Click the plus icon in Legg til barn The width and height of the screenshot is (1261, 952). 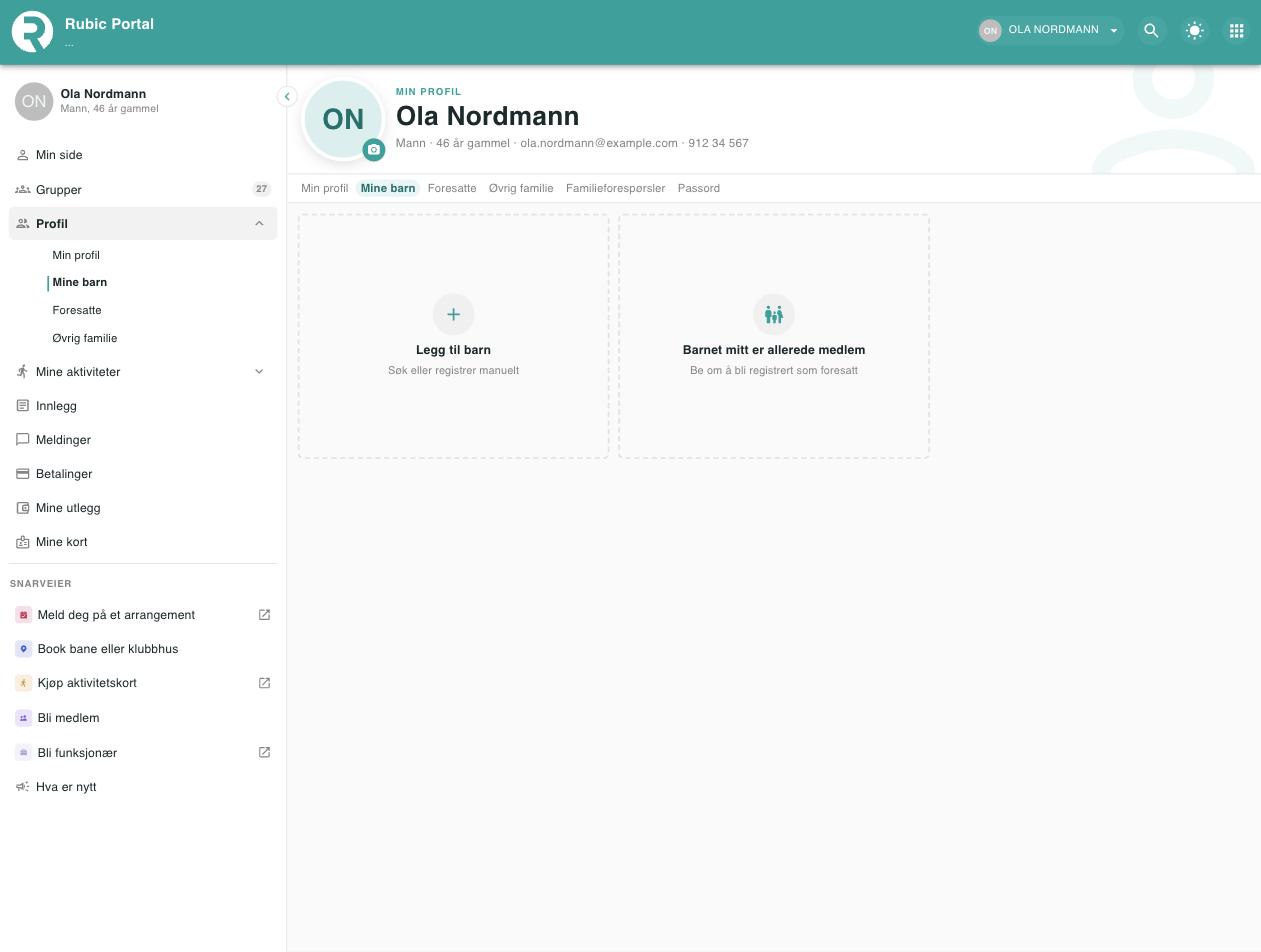453,314
